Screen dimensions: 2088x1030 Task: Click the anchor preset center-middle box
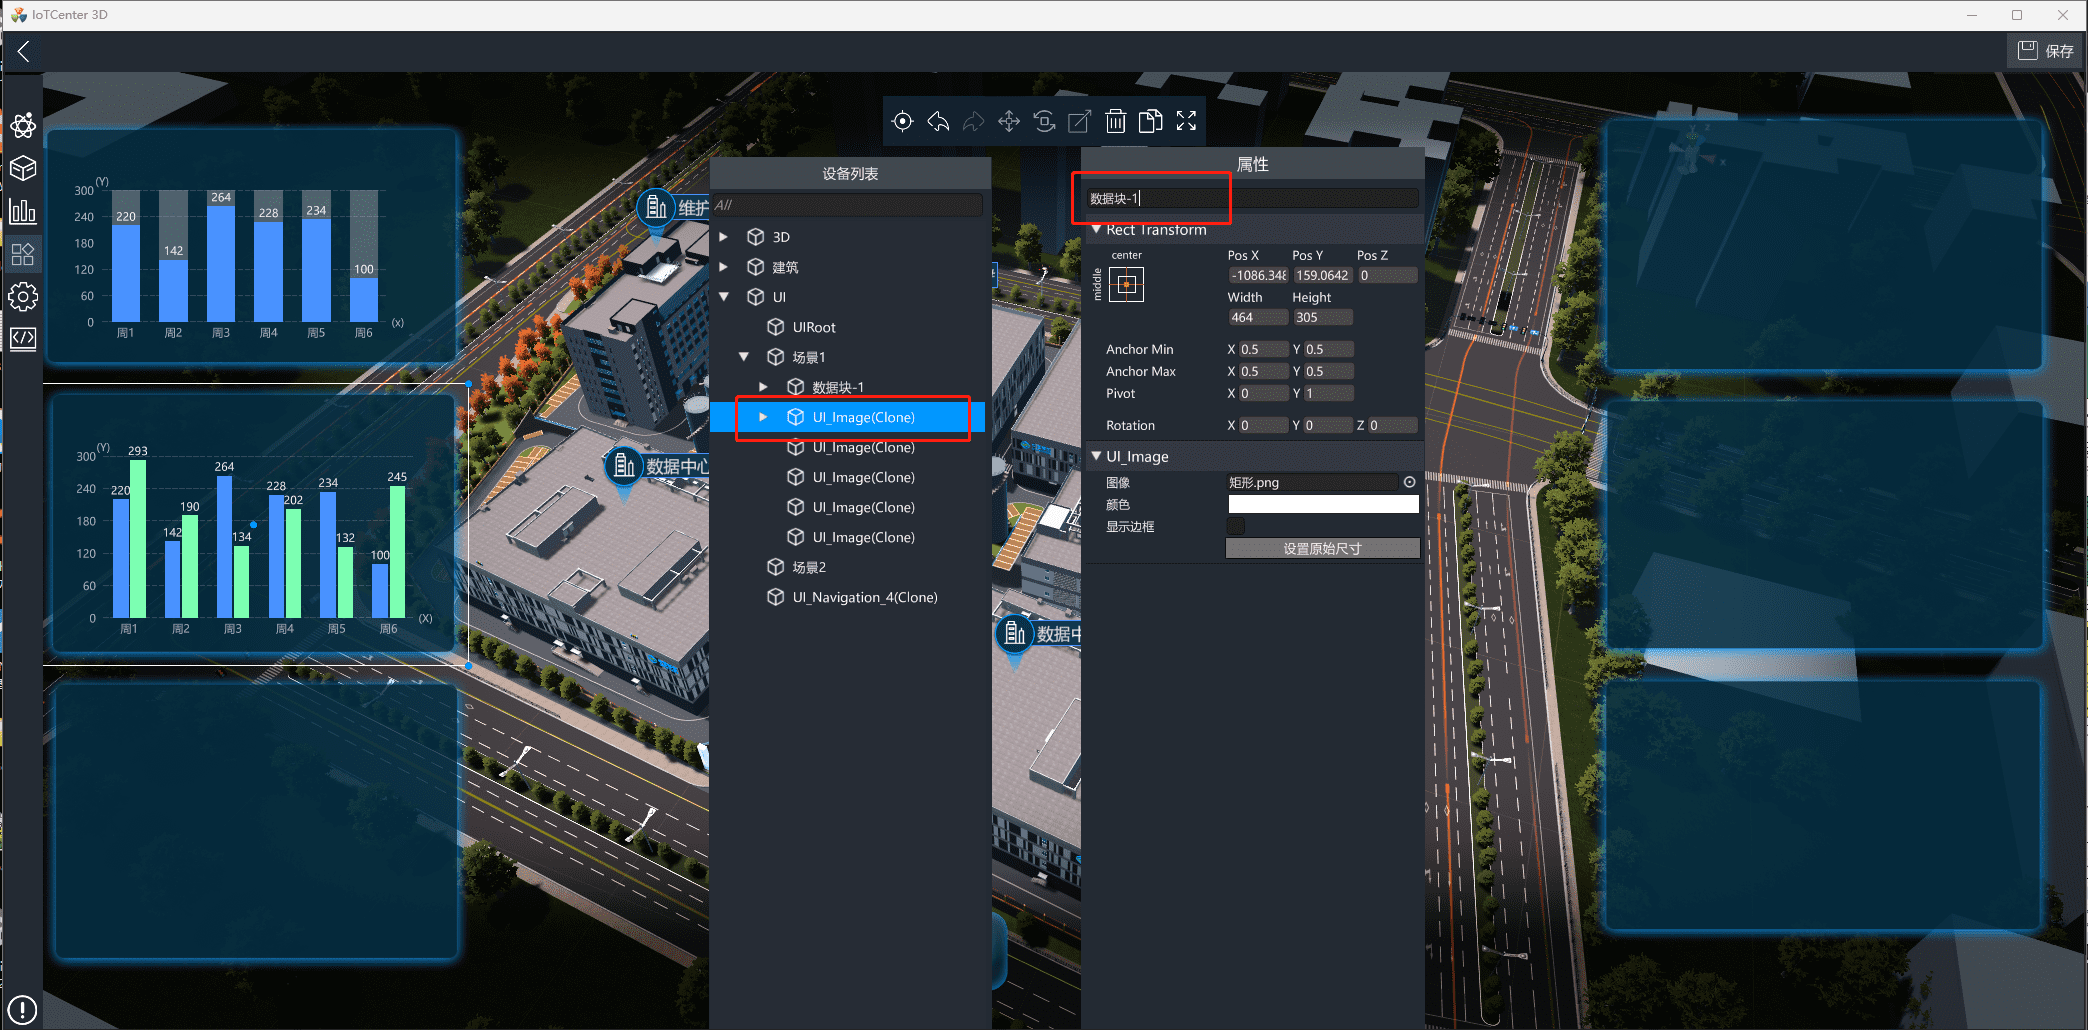pos(1126,285)
